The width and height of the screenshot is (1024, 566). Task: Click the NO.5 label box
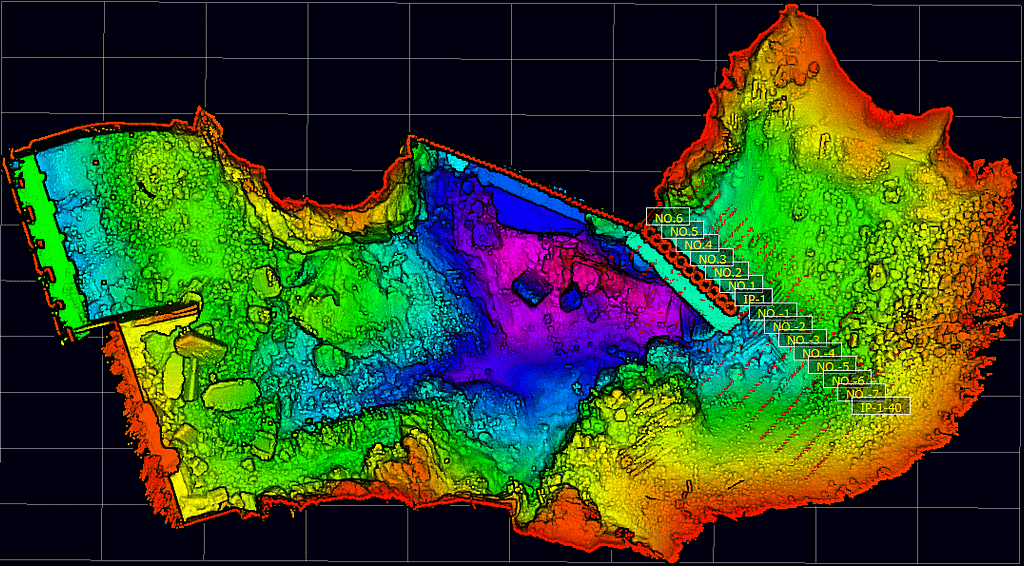(684, 231)
